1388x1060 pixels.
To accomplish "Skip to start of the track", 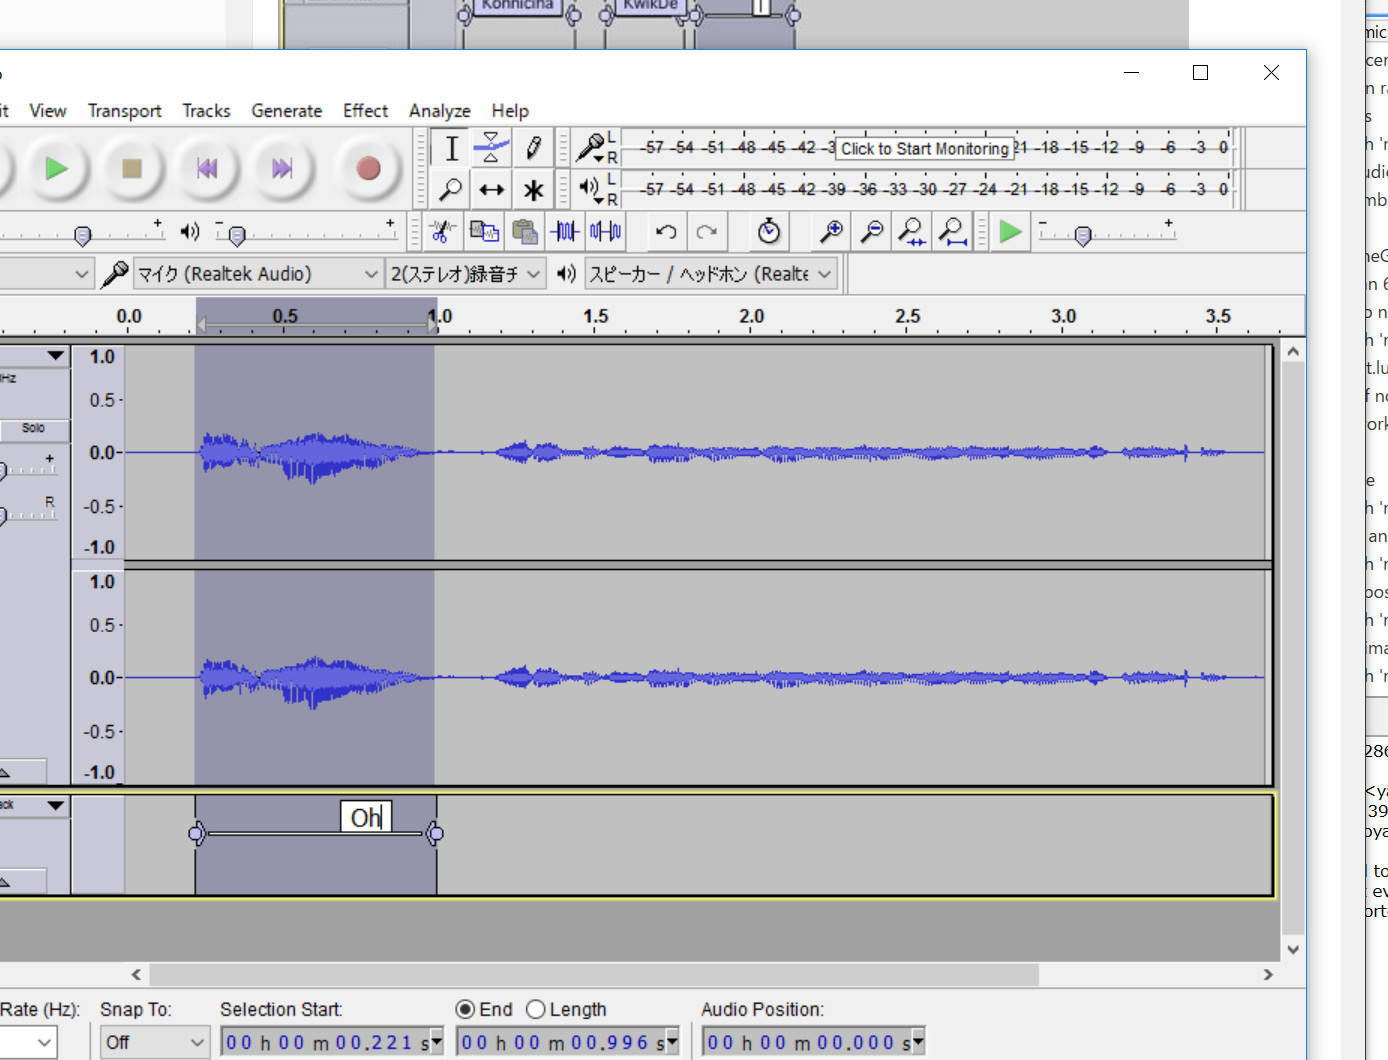I will point(207,169).
